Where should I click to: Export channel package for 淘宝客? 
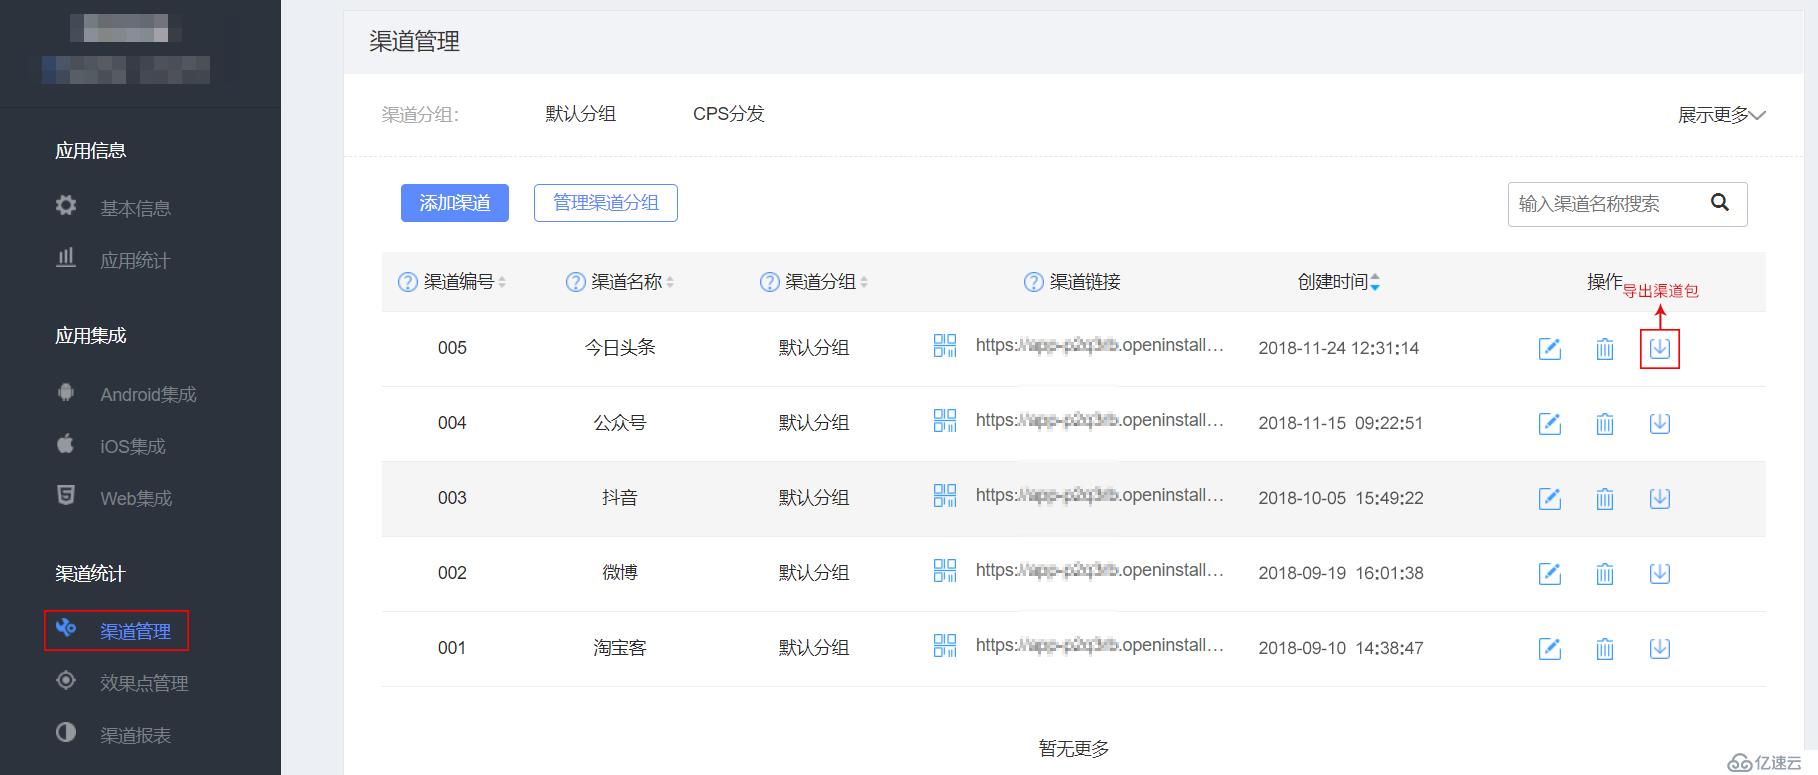pos(1659,648)
